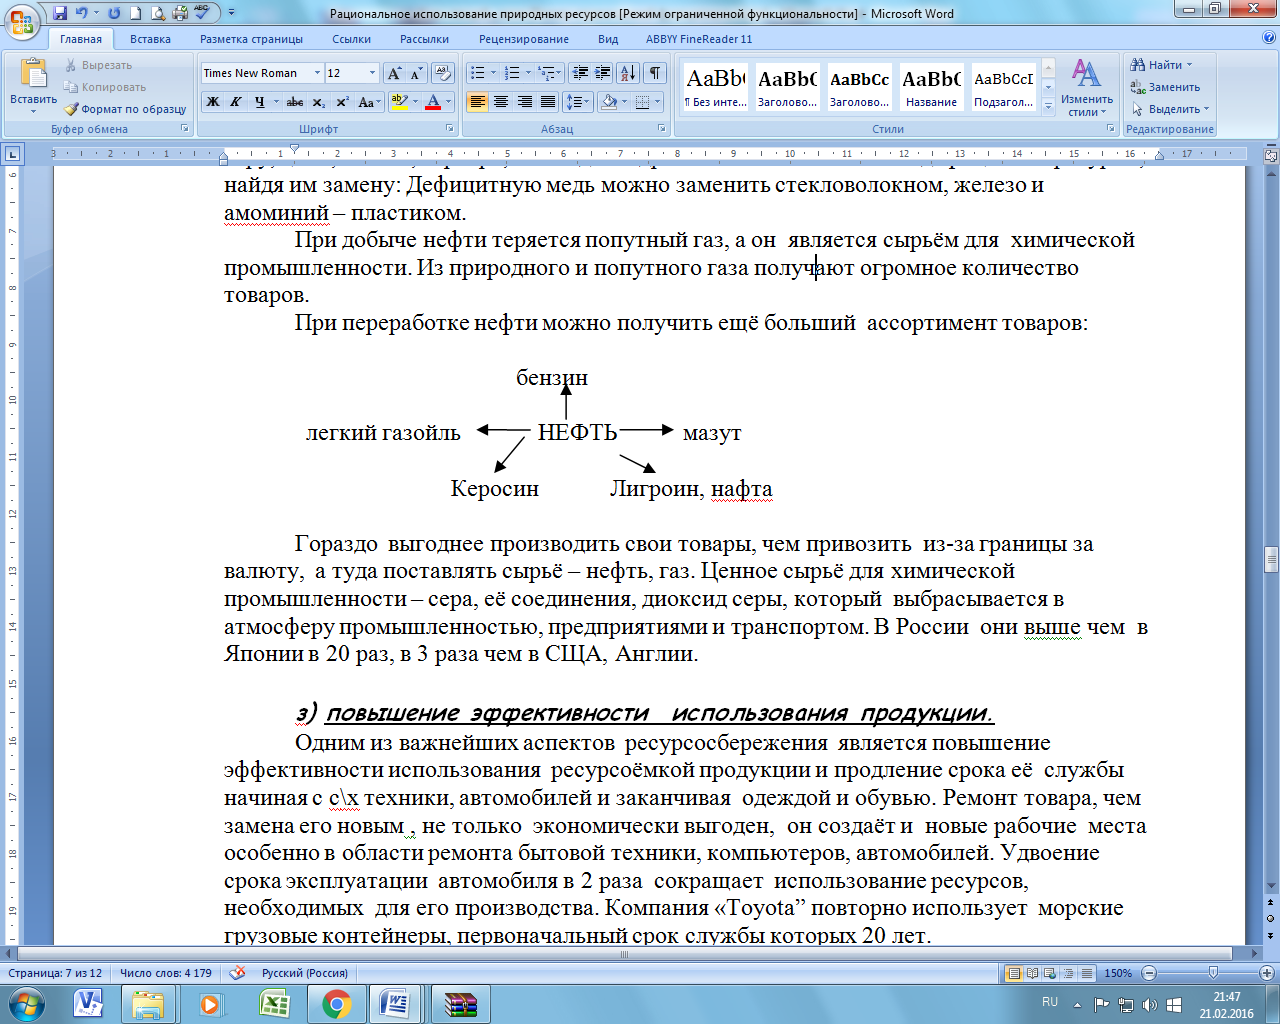Screen dimensions: 1280x1024
Task: Click the Grow Font icon
Action: tap(394, 73)
